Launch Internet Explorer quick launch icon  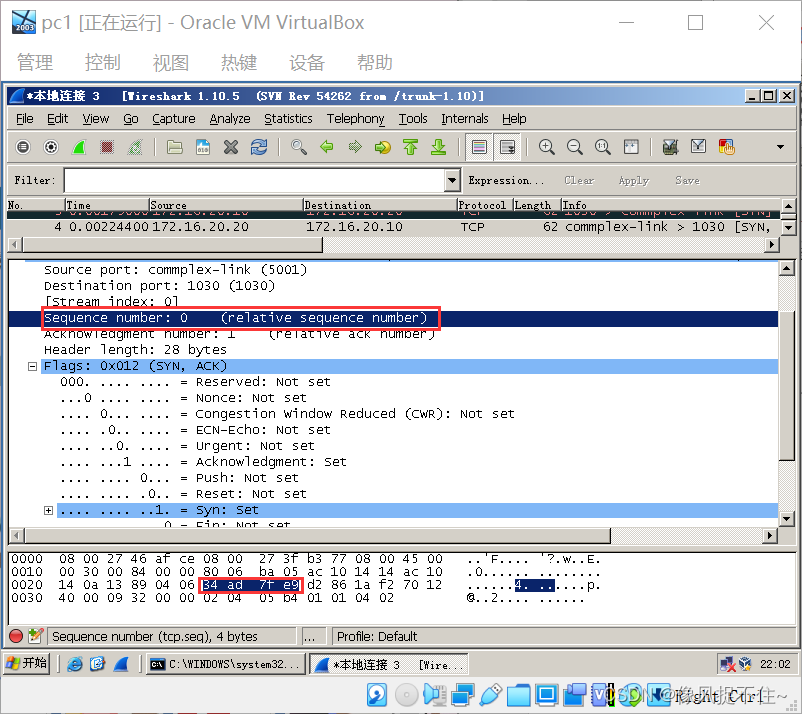[75, 664]
